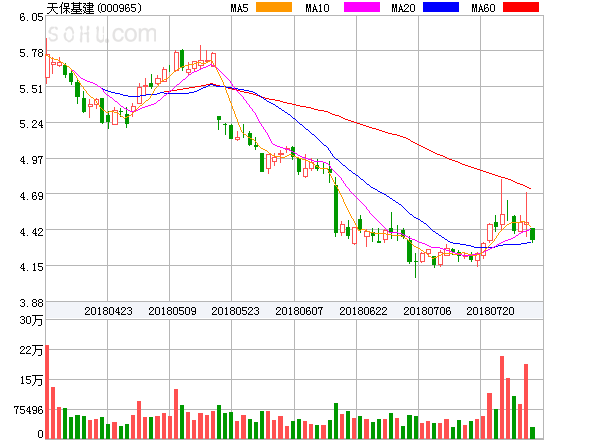Click the MA10 legend label

[x=317, y=8]
